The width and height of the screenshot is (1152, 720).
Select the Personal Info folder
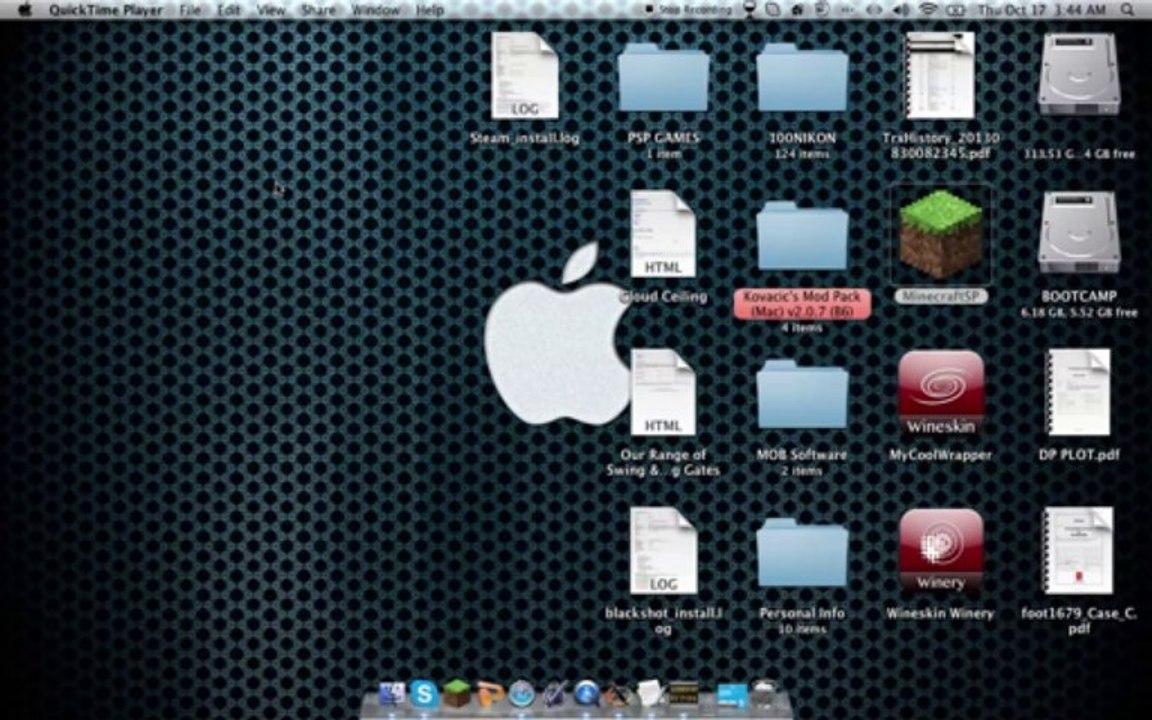(x=802, y=552)
